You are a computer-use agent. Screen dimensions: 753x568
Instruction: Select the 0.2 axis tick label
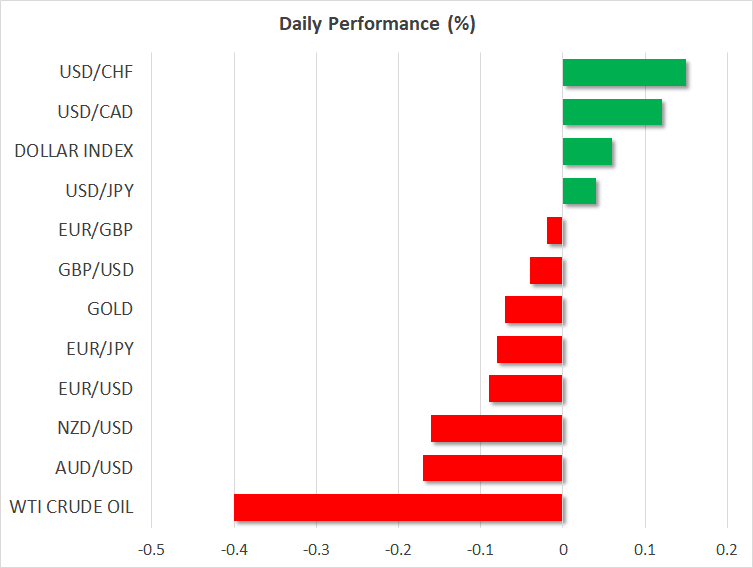[727, 549]
